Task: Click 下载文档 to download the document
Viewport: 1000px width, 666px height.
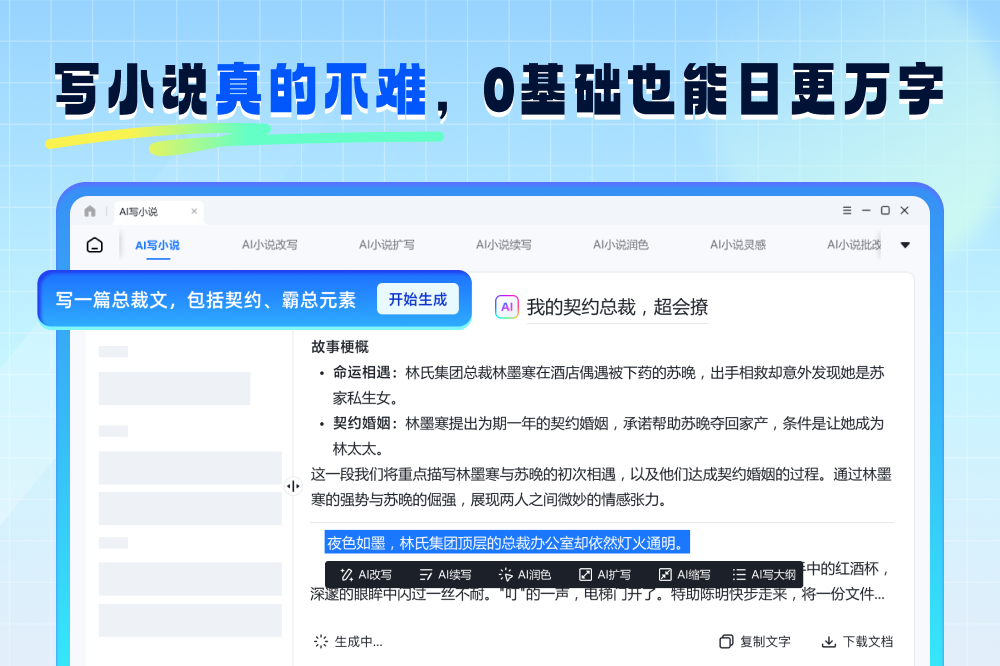Action: click(857, 642)
